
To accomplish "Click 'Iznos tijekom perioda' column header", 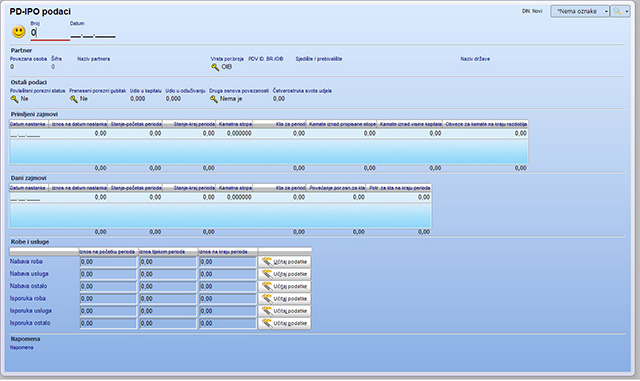I will tap(168, 252).
